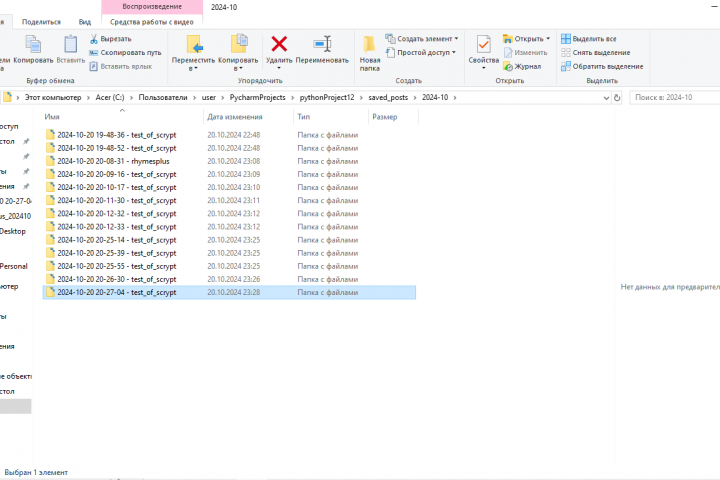Open the Copy to (Копировать в) menu

(x=238, y=53)
